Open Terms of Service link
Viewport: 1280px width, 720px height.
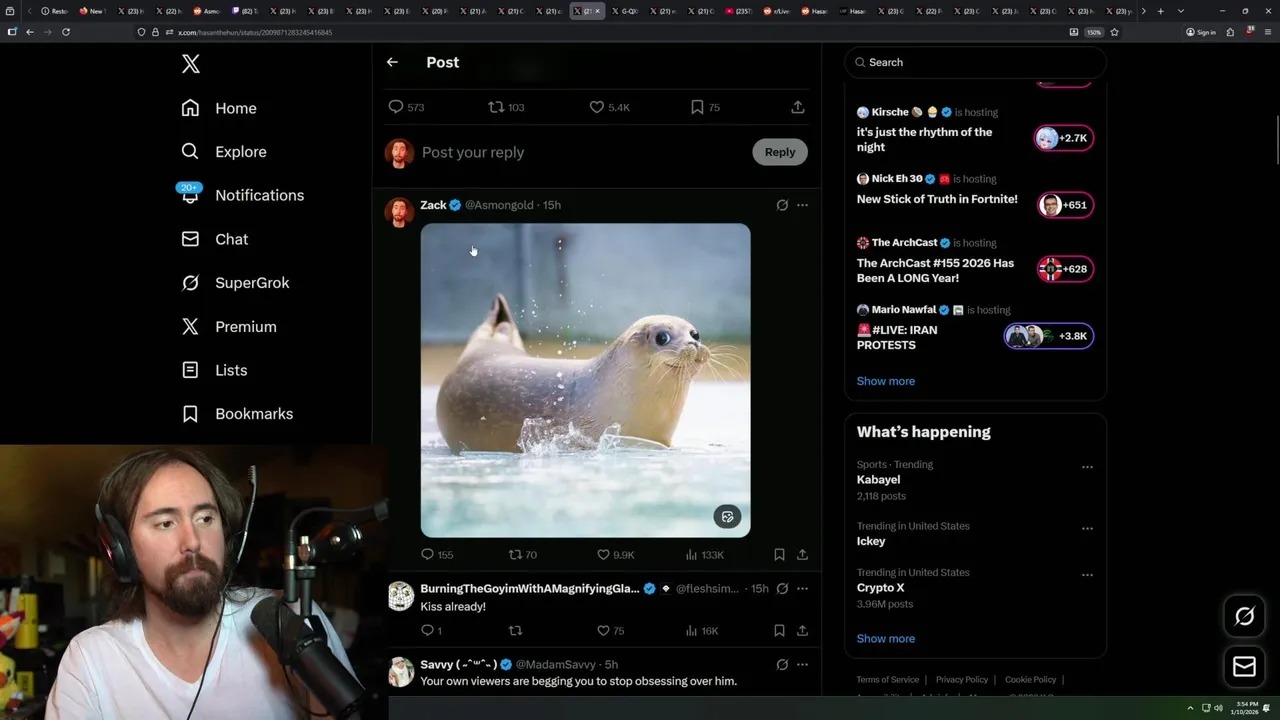(887, 680)
